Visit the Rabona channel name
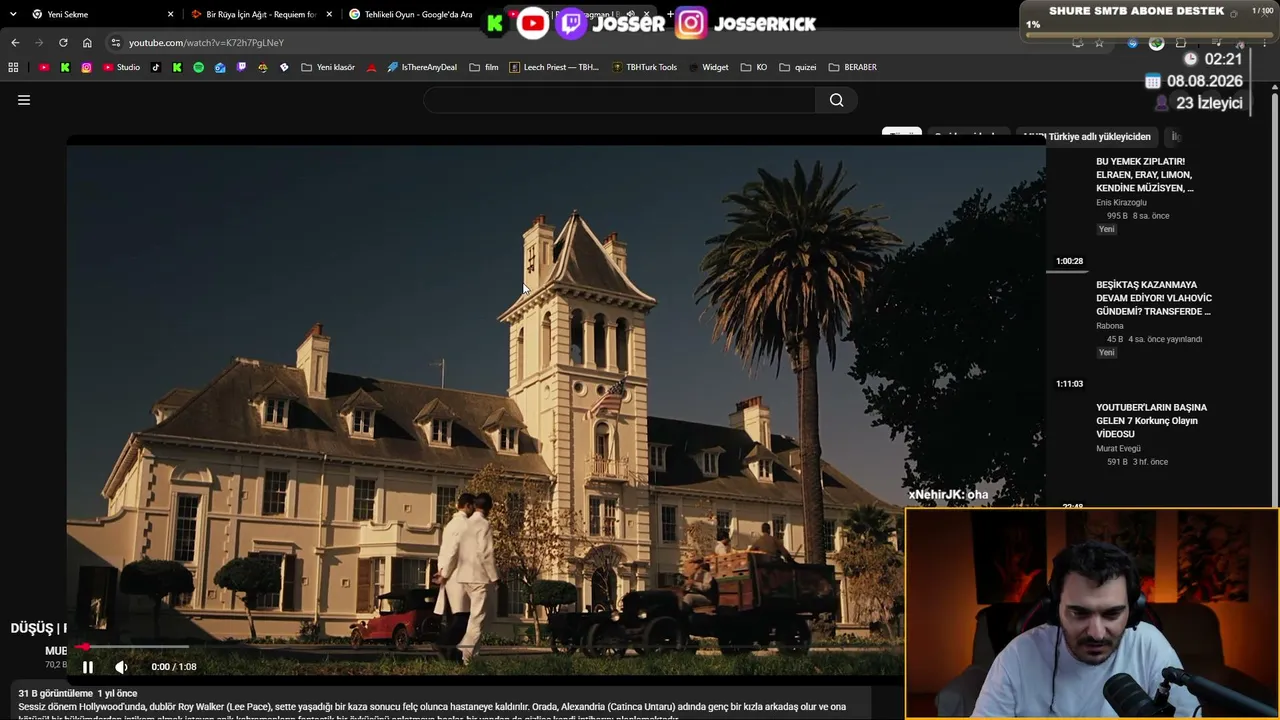This screenshot has width=1280, height=720. [1110, 326]
